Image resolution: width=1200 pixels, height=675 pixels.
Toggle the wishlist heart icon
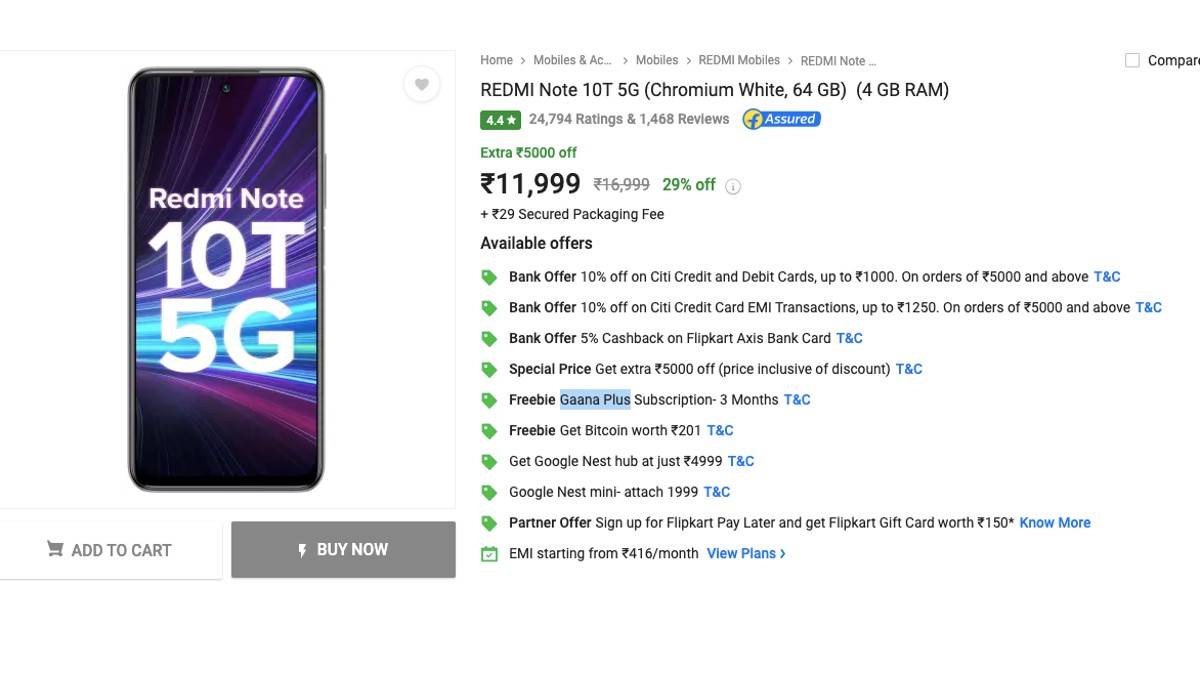422,84
